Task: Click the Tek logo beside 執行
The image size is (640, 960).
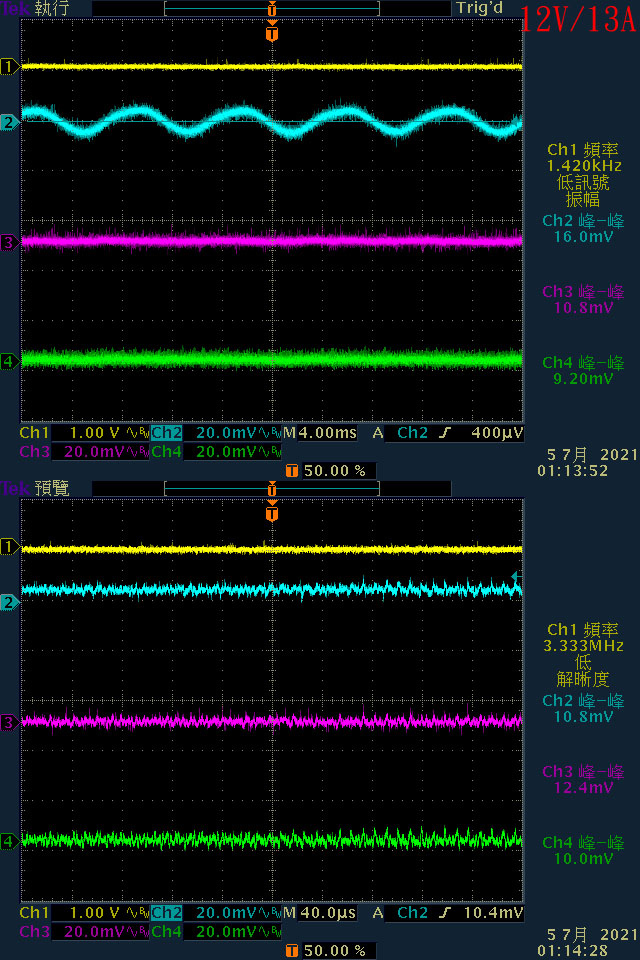Action: [x=15, y=9]
